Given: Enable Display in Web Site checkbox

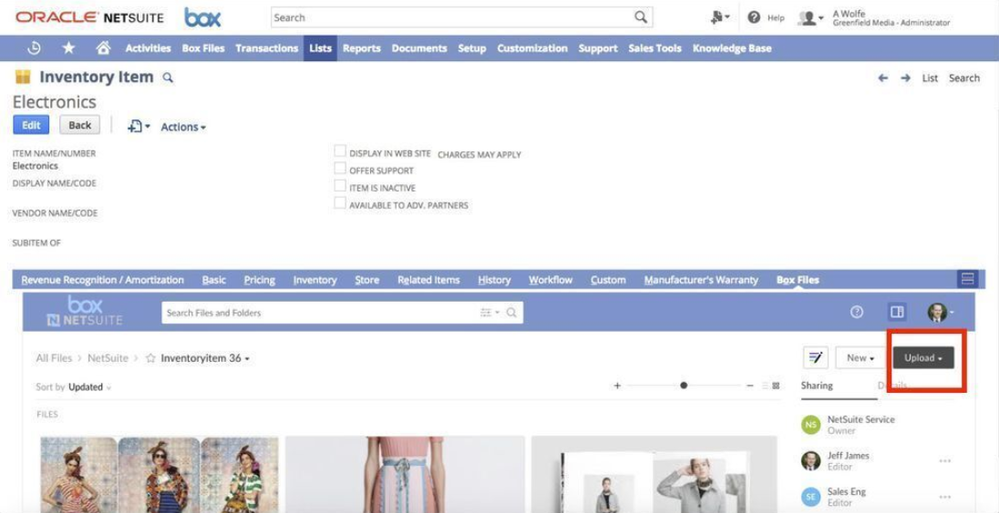Looking at the screenshot, I should pyautogui.click(x=340, y=152).
